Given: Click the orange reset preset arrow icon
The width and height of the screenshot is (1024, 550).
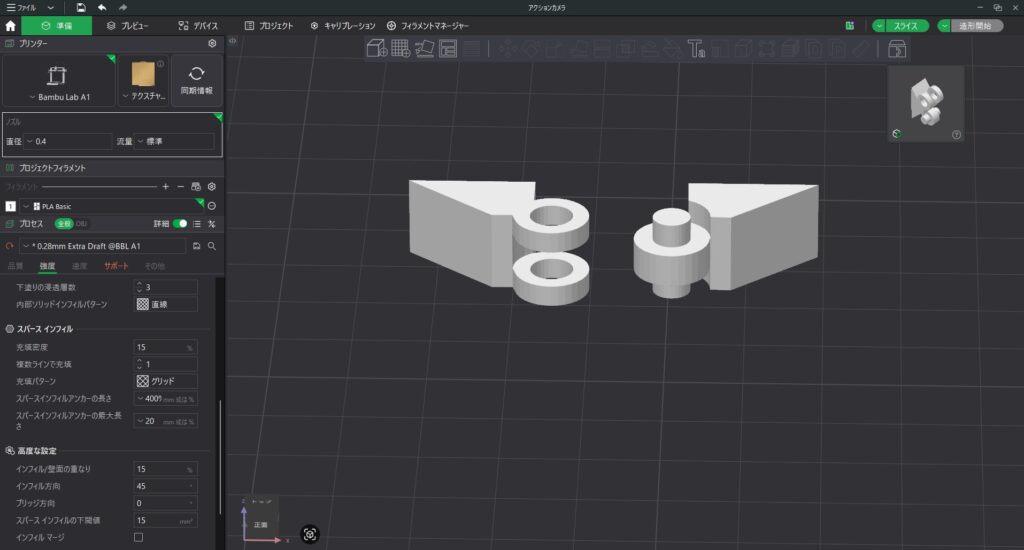Looking at the screenshot, I should pyautogui.click(x=9, y=246).
